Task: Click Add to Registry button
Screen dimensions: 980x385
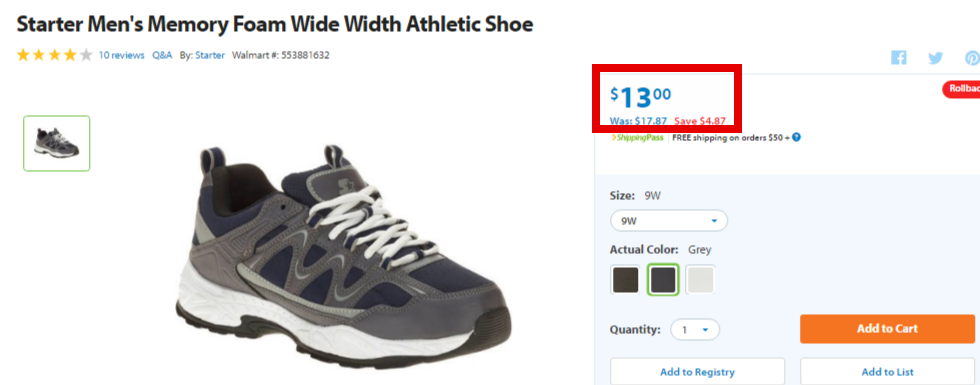Action: point(697,371)
